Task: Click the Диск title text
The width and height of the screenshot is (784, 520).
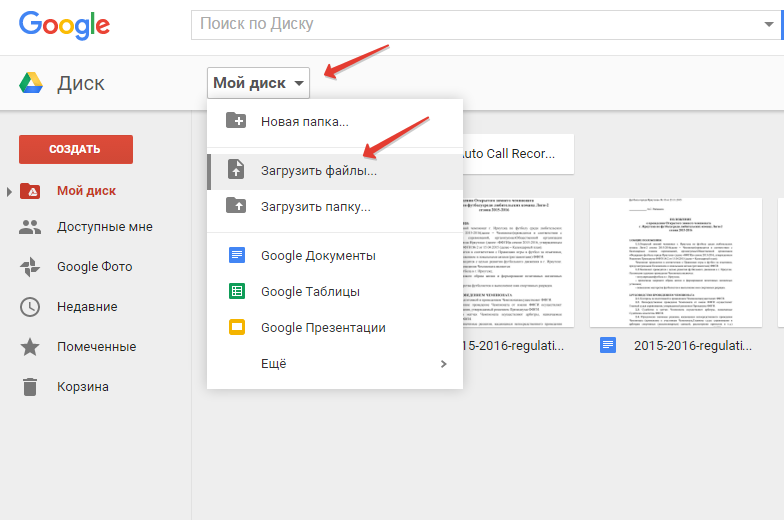Action: (x=80, y=84)
